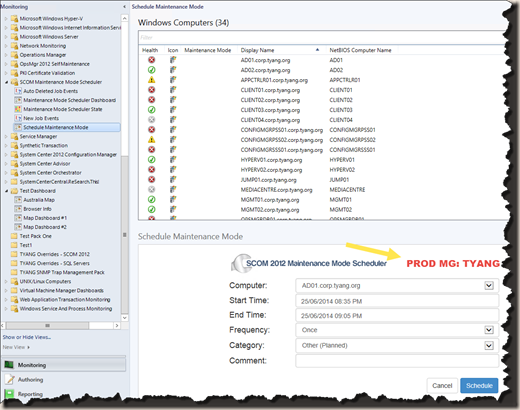
Task: Click the Maintenance Mode Scheduler Dashboard icon
Action: click(x=18, y=100)
